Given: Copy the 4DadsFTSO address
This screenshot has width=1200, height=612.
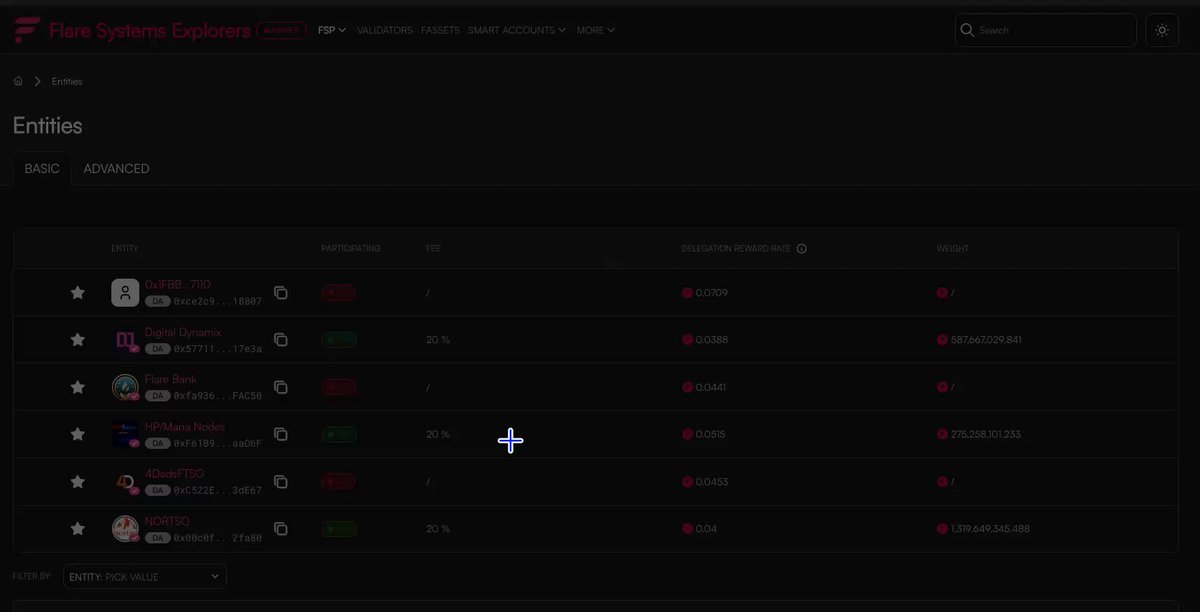Looking at the screenshot, I should click(281, 481).
